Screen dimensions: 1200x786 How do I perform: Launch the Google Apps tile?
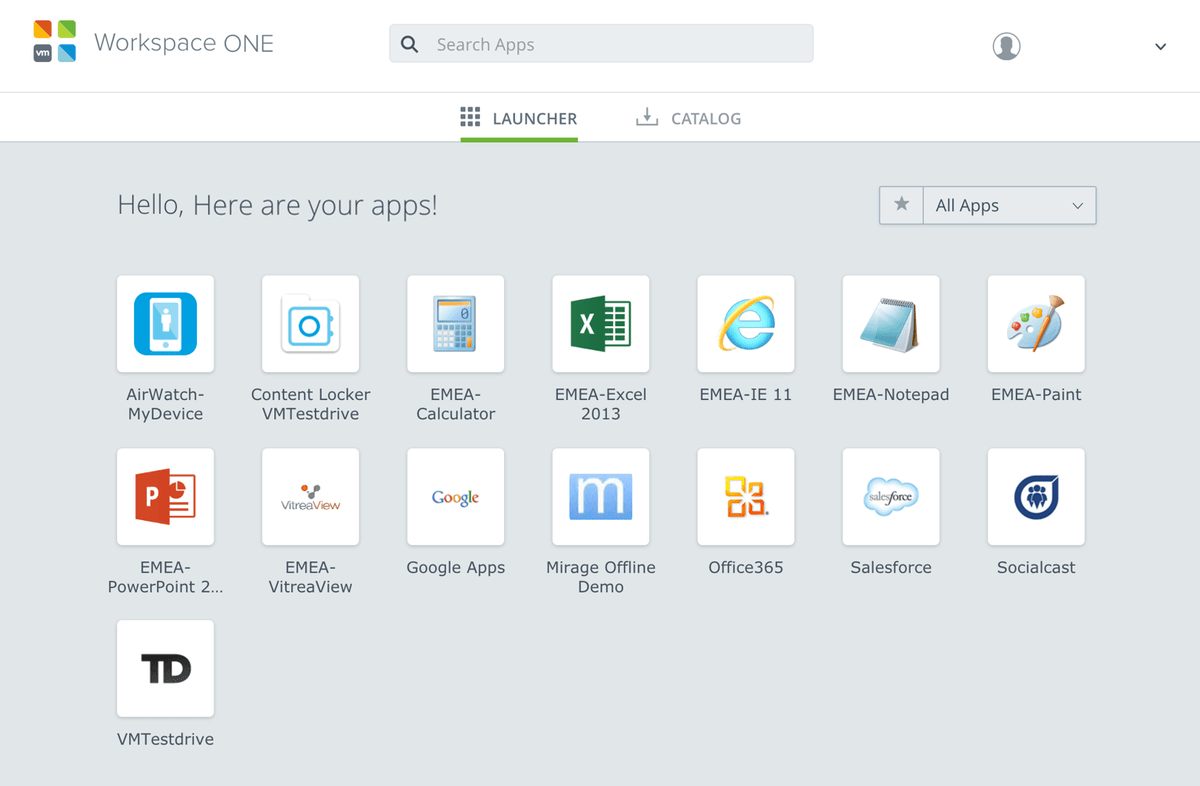coord(455,497)
